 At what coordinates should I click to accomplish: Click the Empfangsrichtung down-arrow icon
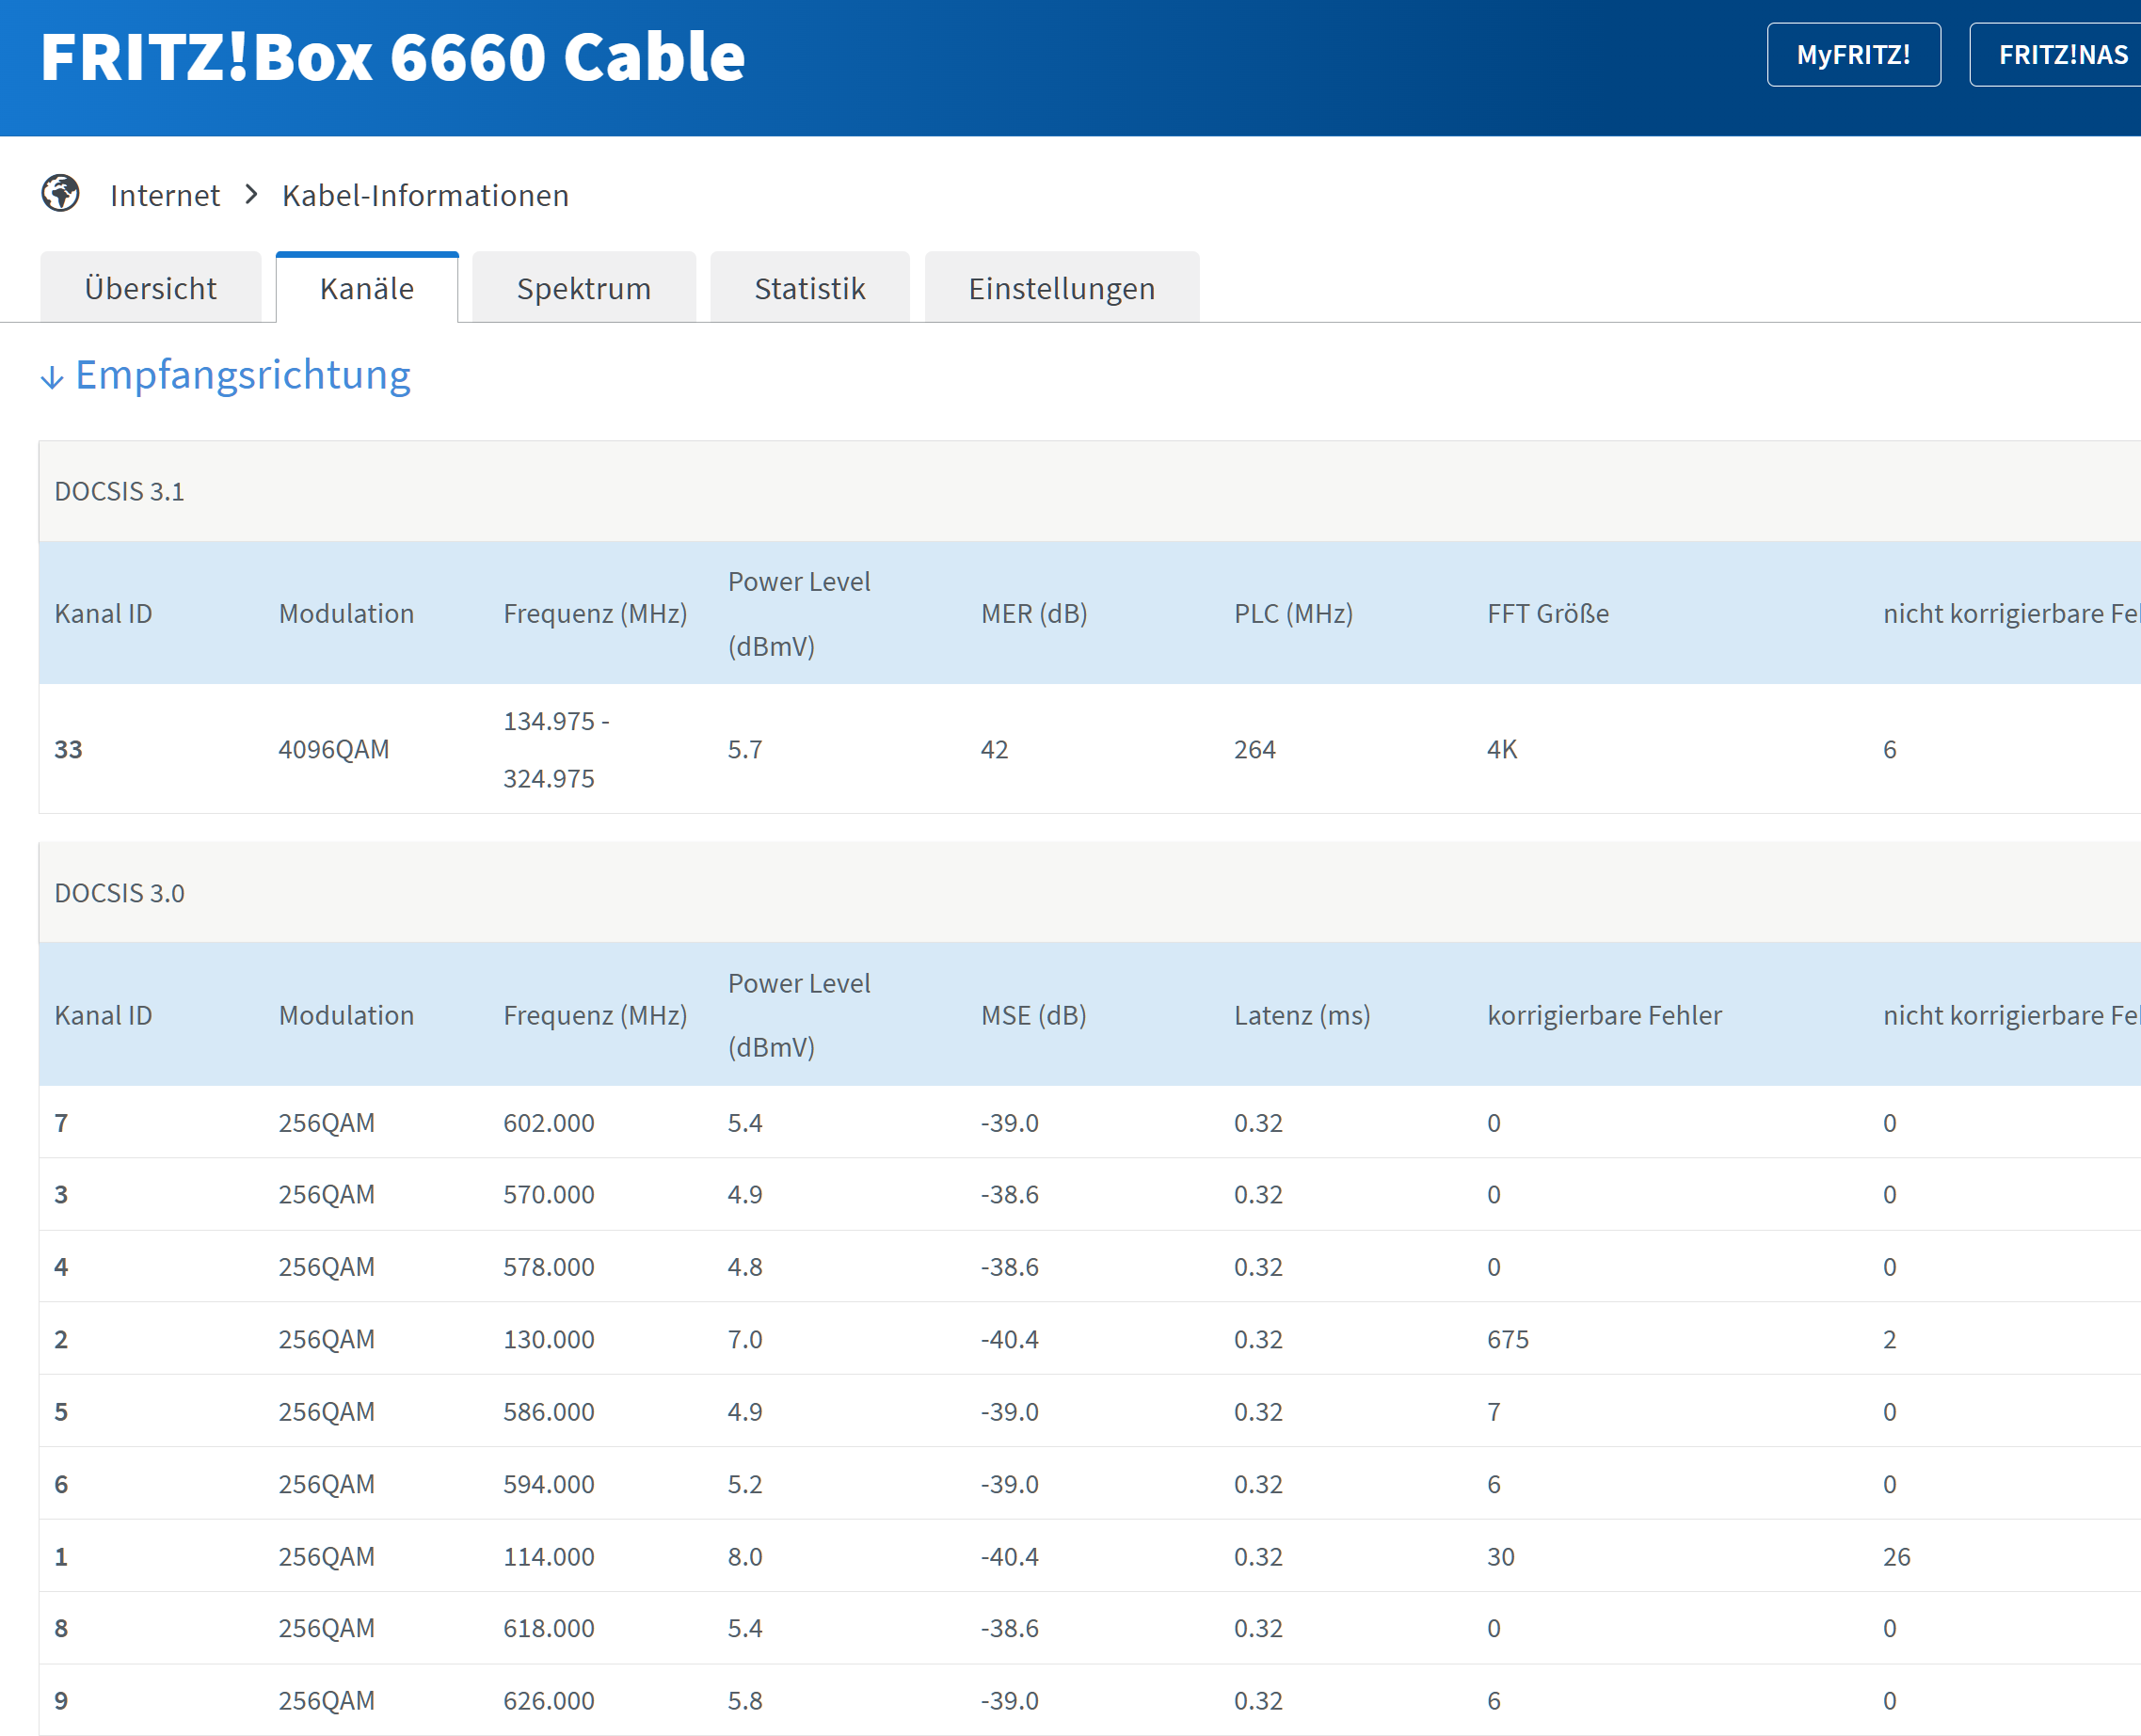52,378
